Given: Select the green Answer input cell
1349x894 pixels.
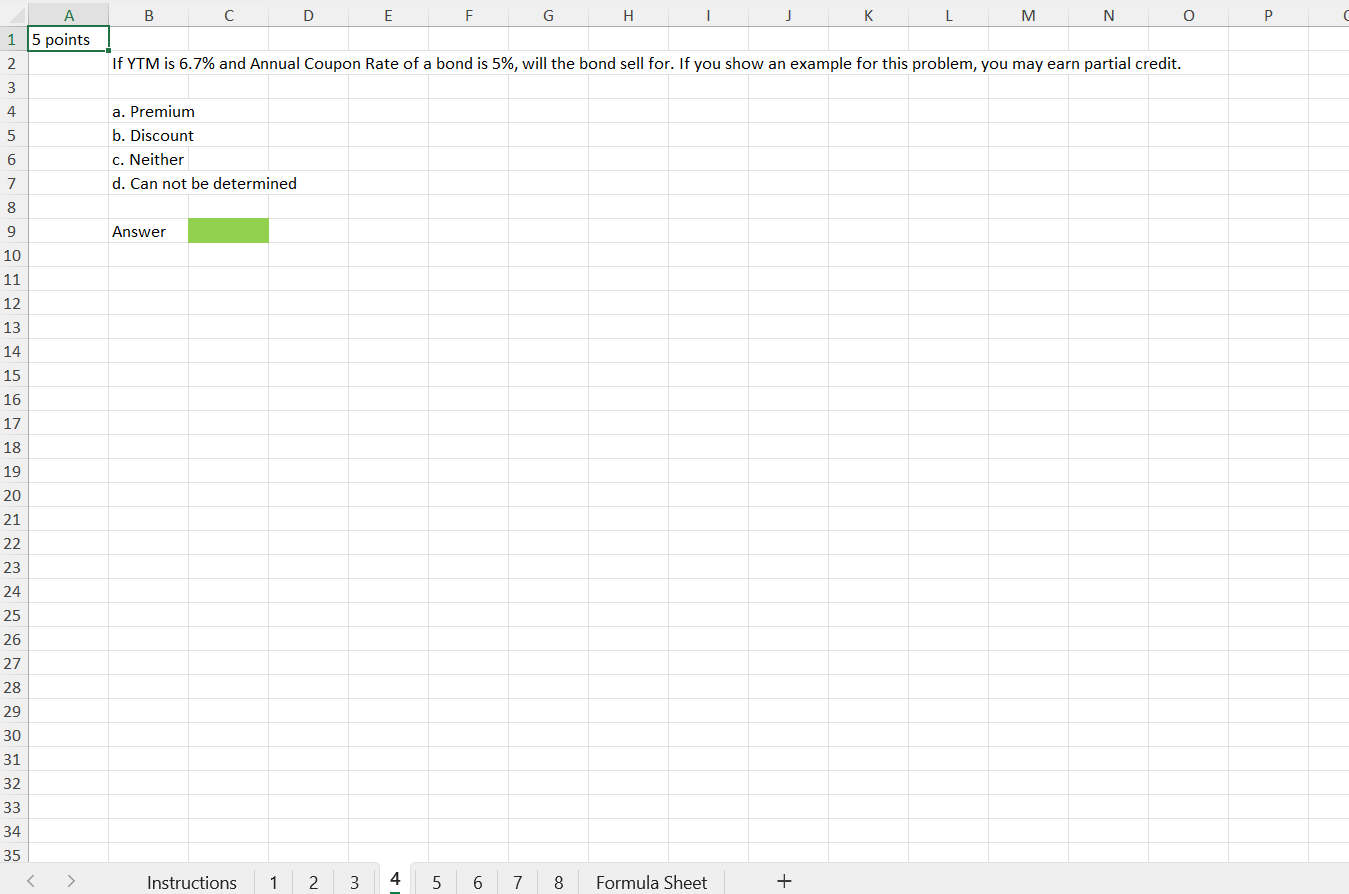Looking at the screenshot, I should tap(228, 231).
